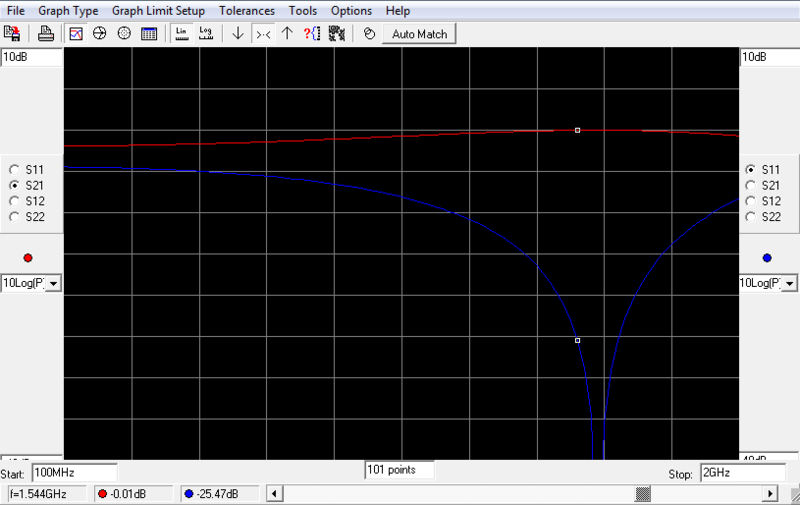Select left S11 radio button
Viewport: 800px width, 505px height.
[x=14, y=170]
